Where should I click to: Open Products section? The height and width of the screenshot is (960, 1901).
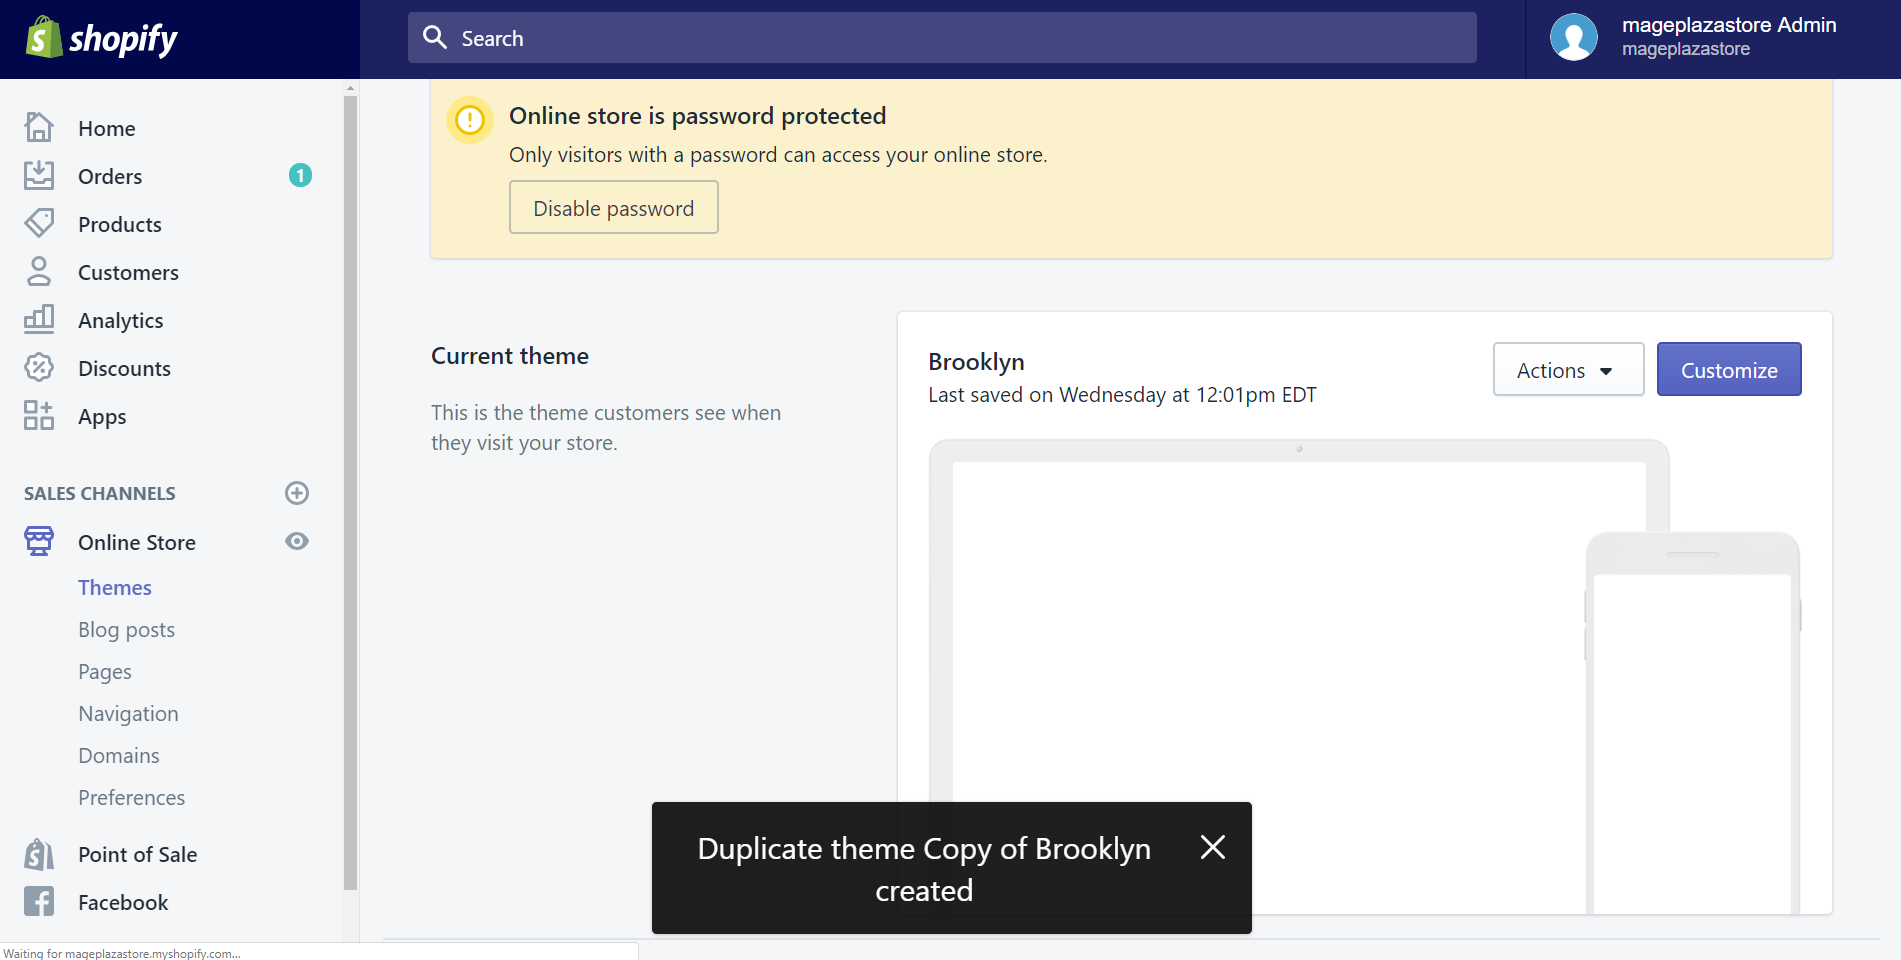[x=120, y=224]
